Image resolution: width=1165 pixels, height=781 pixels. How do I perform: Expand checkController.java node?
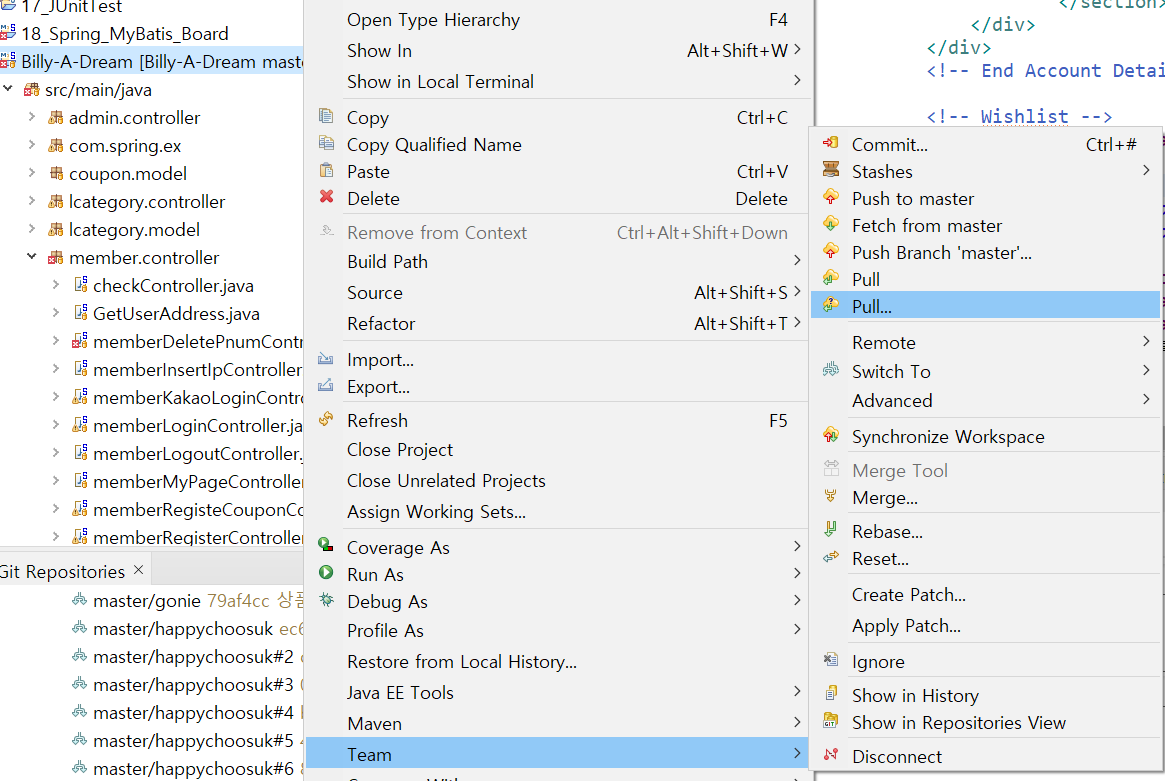click(56, 285)
